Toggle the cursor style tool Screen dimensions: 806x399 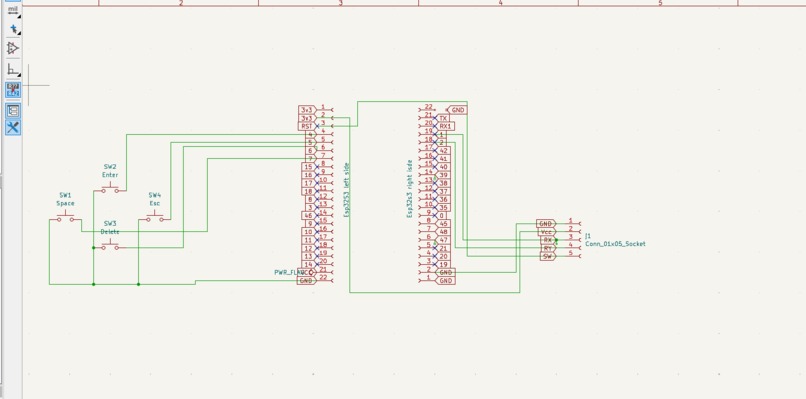coord(13,29)
